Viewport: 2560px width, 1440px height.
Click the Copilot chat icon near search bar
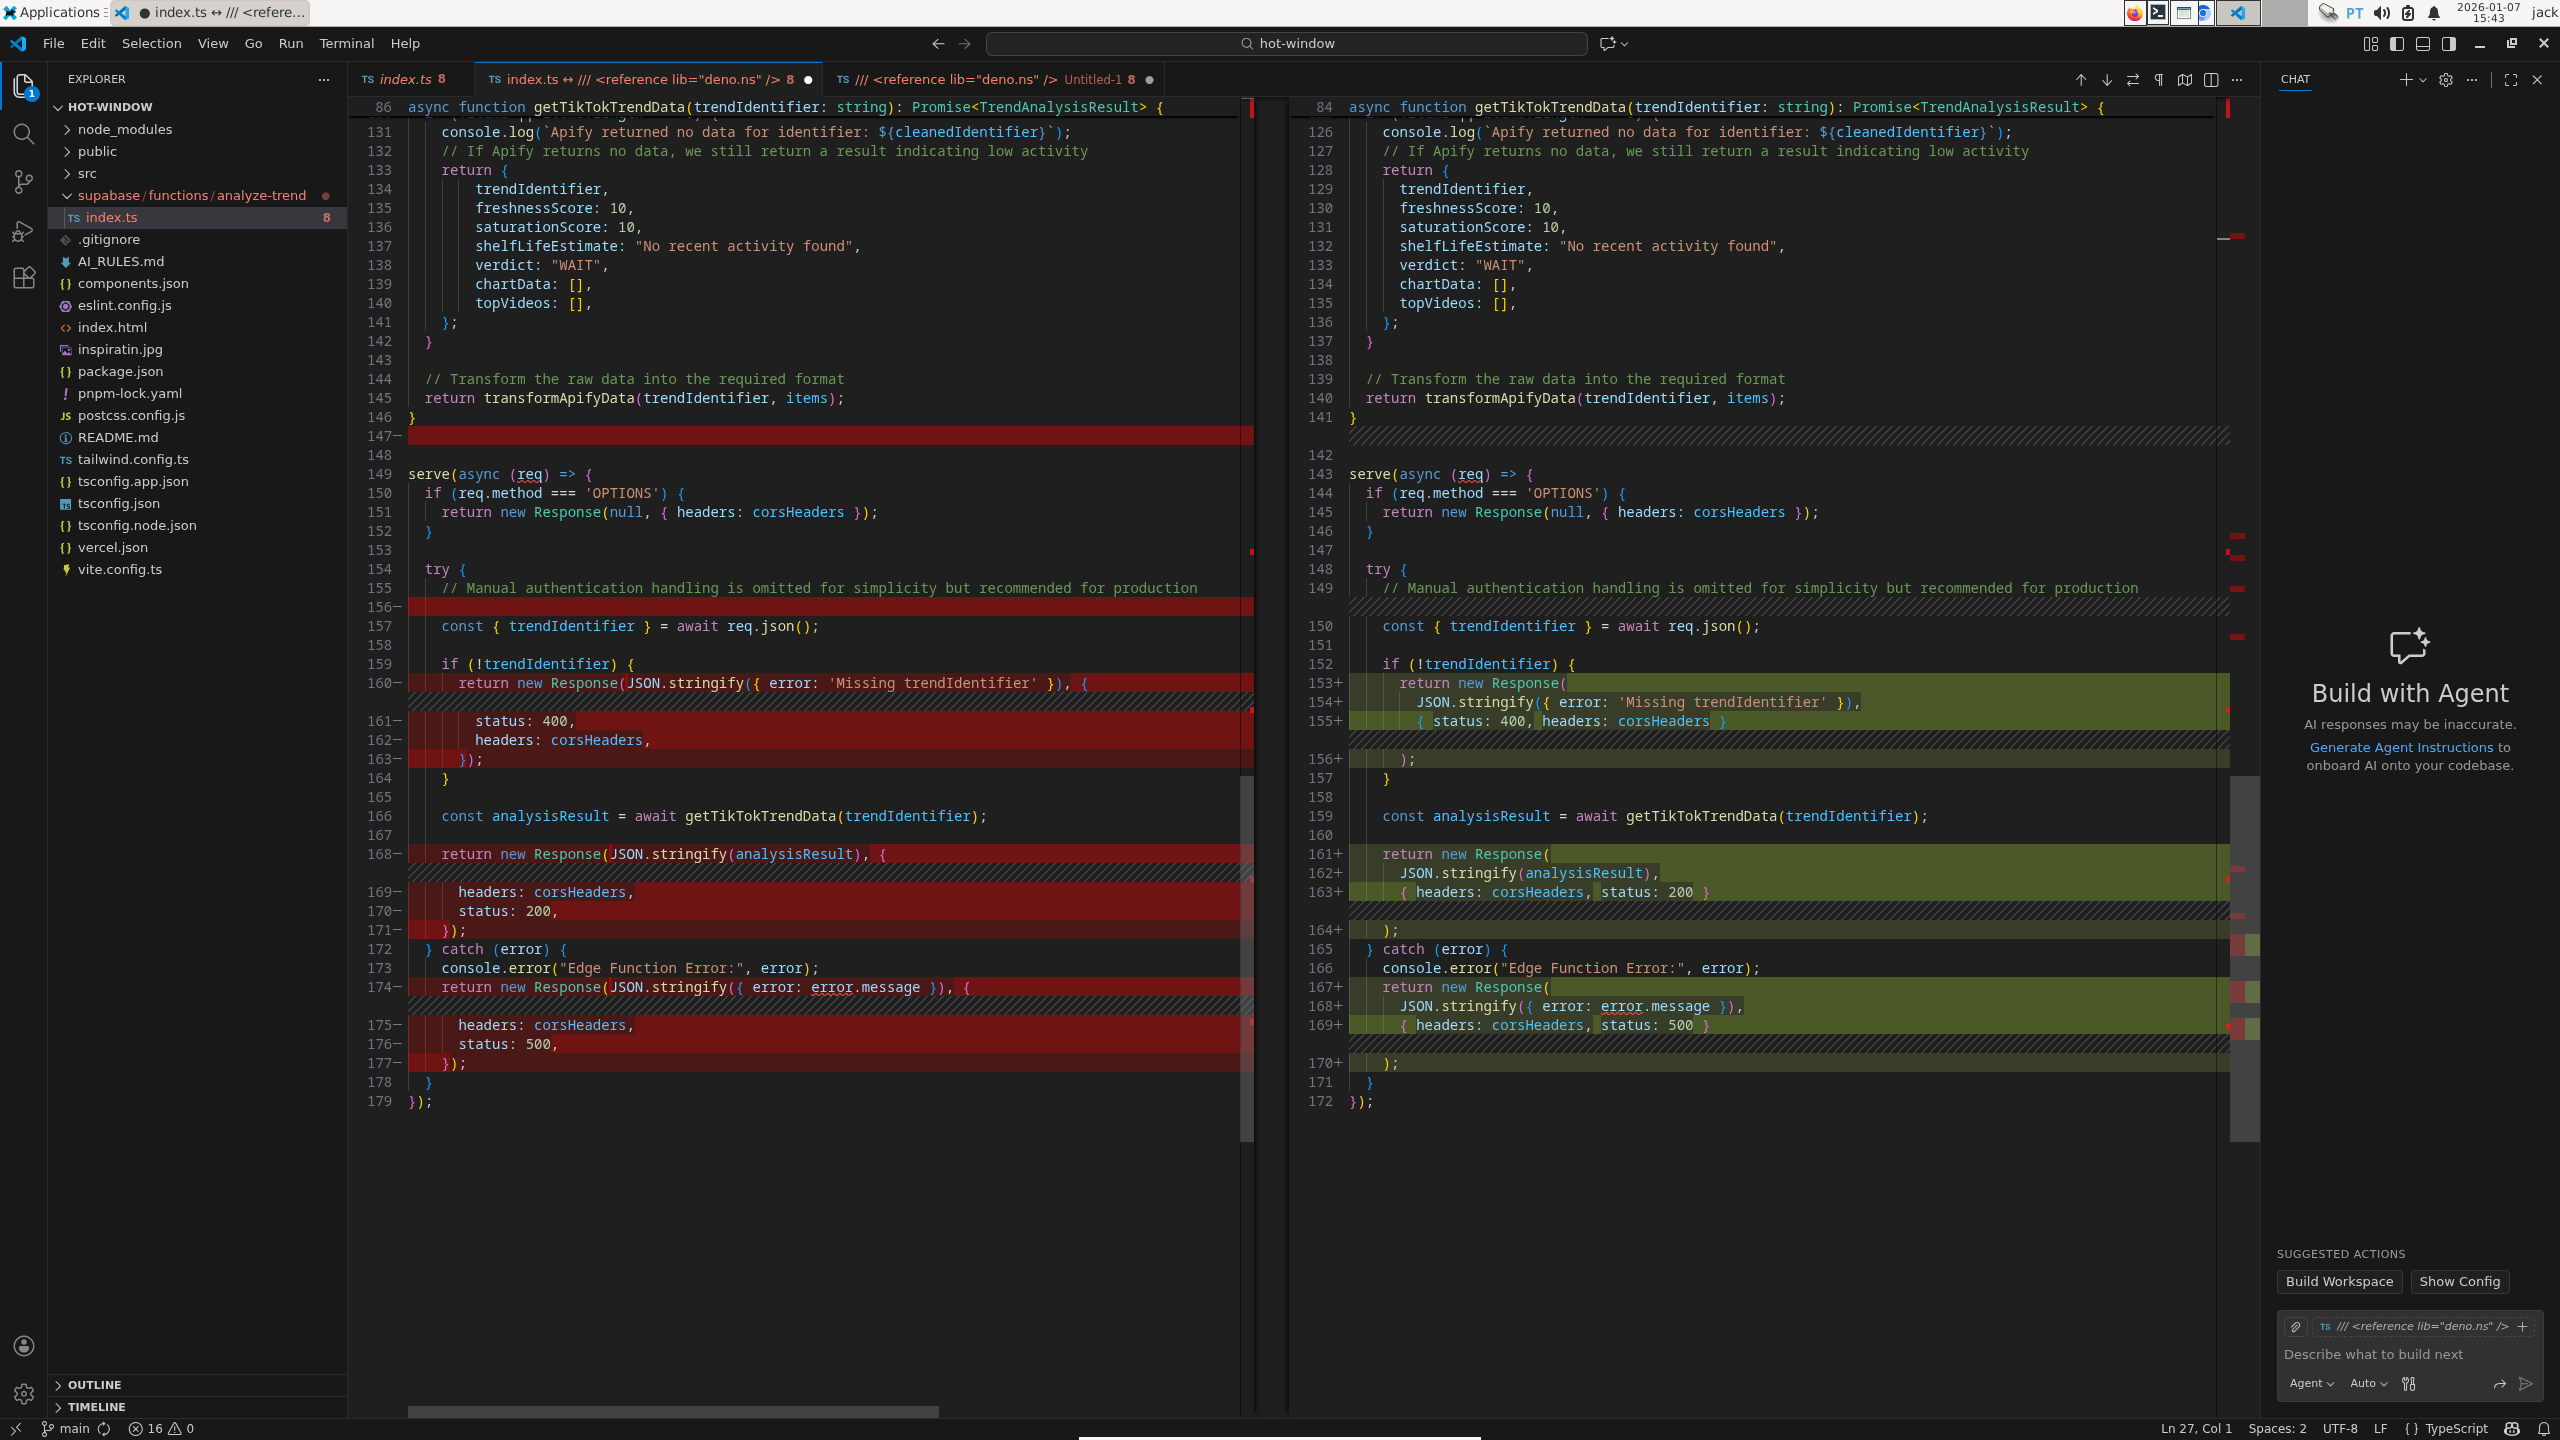1607,44
